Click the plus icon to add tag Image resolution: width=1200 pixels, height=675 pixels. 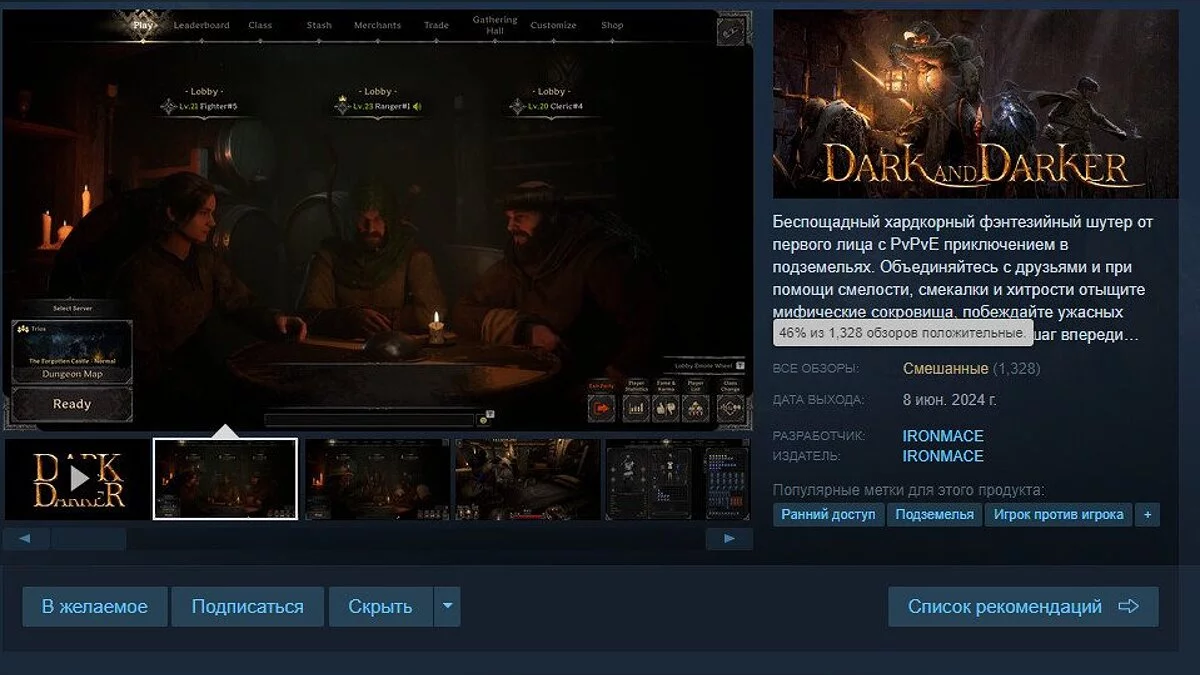tap(1147, 515)
